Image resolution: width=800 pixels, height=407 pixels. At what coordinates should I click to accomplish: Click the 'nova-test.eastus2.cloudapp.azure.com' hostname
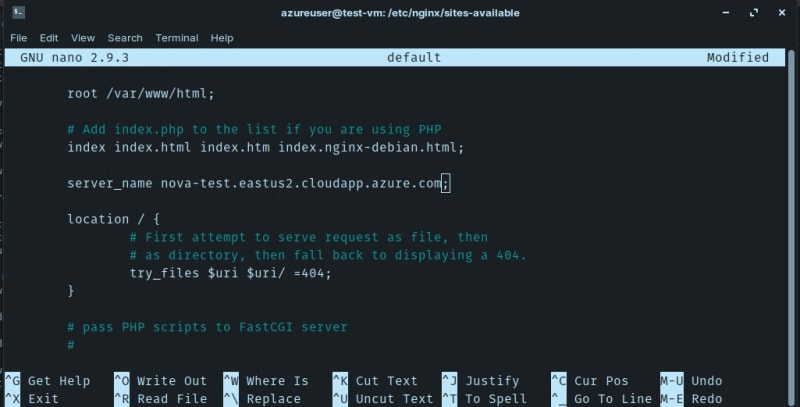point(301,184)
